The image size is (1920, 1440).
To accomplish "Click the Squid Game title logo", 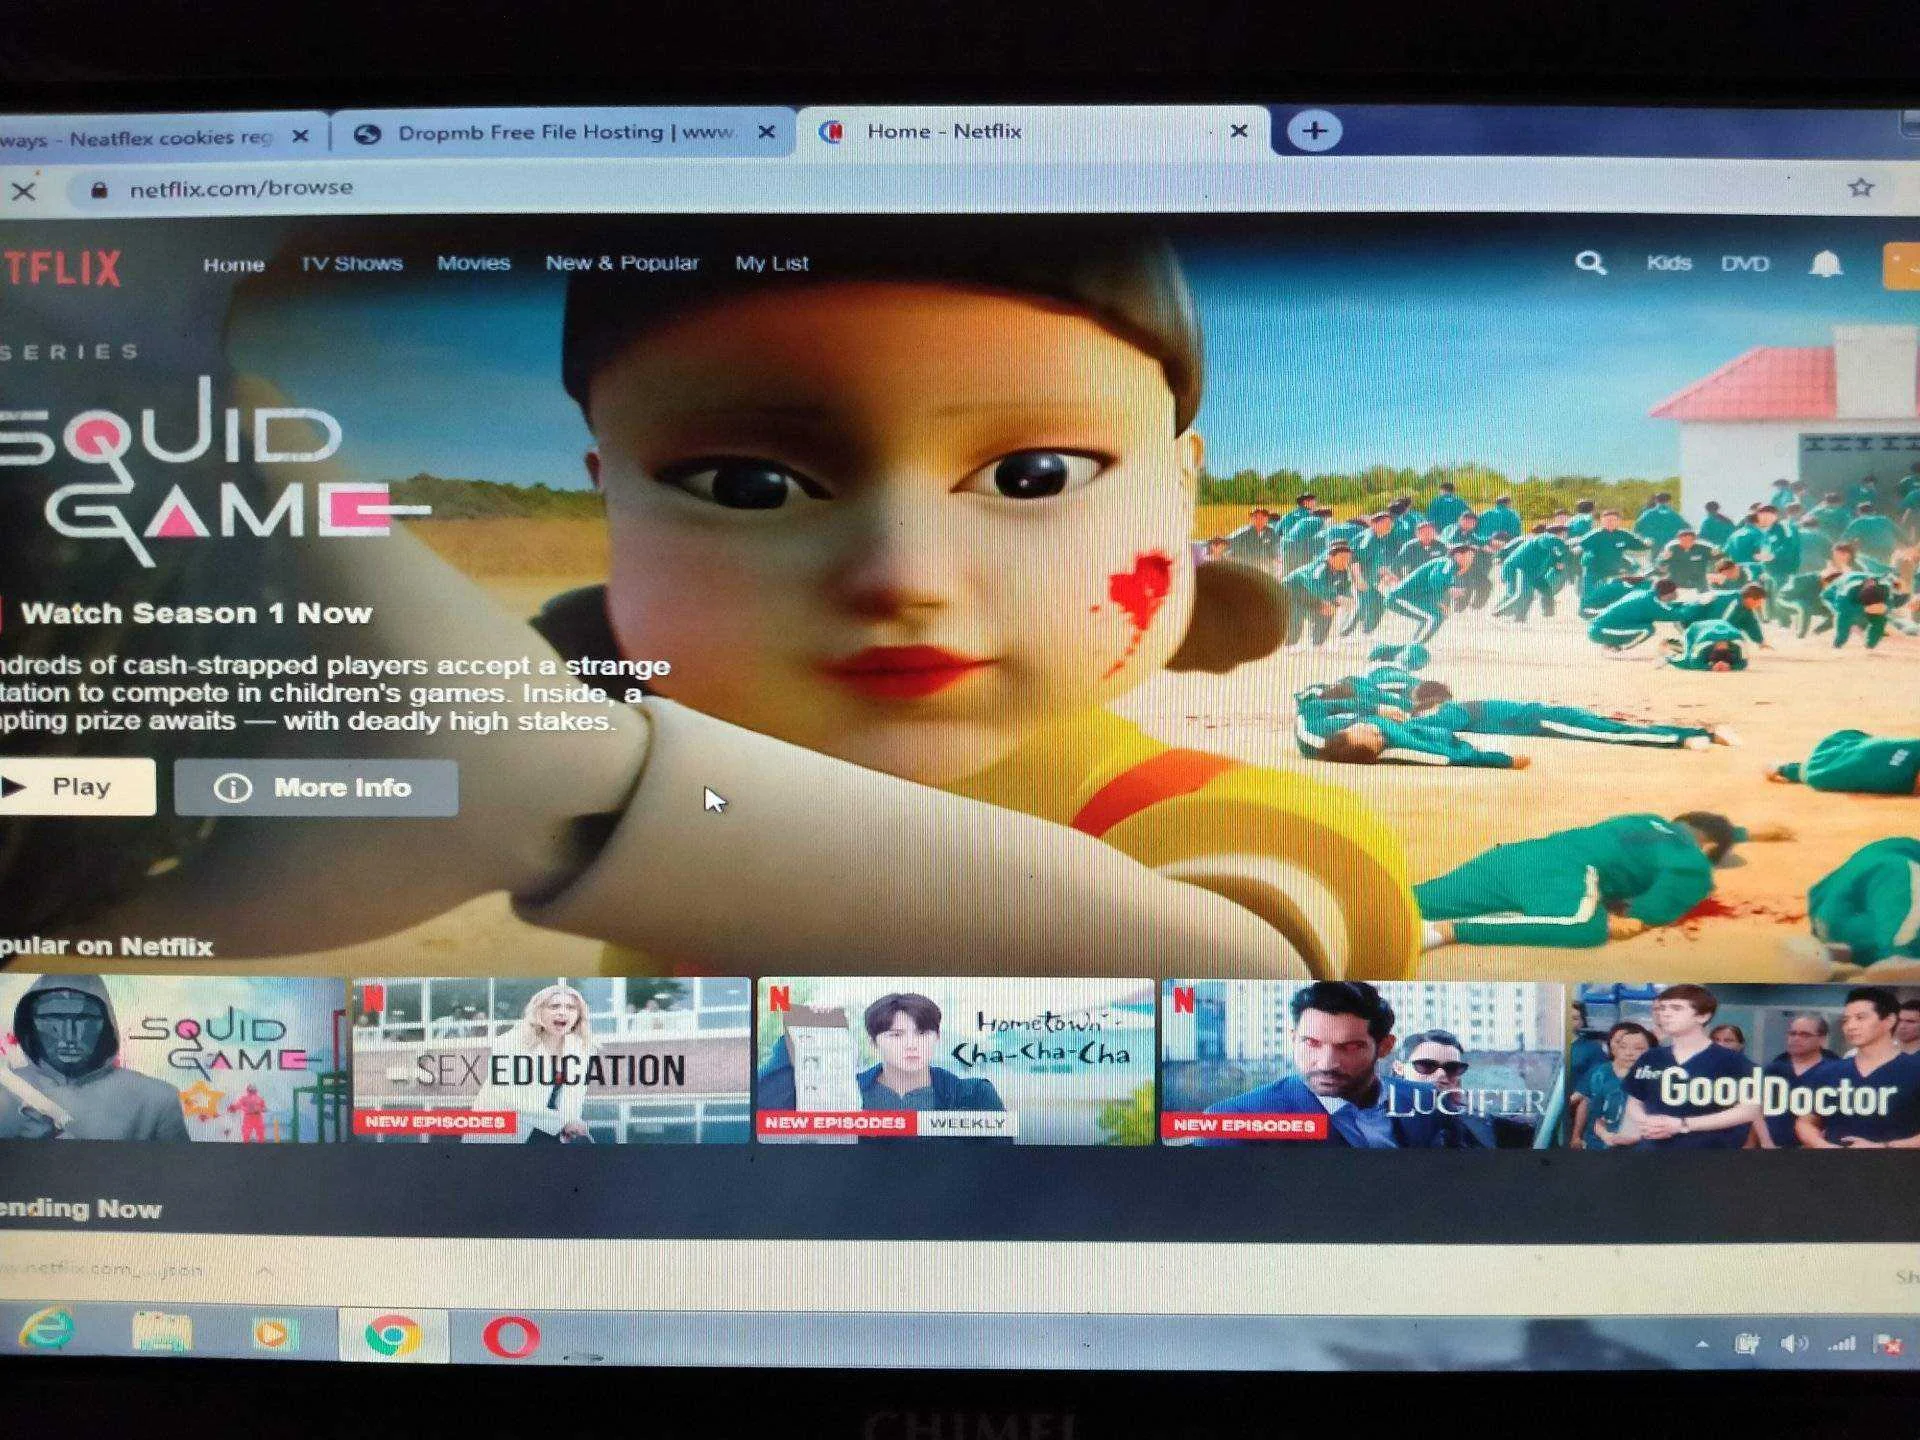I will pos(215,470).
